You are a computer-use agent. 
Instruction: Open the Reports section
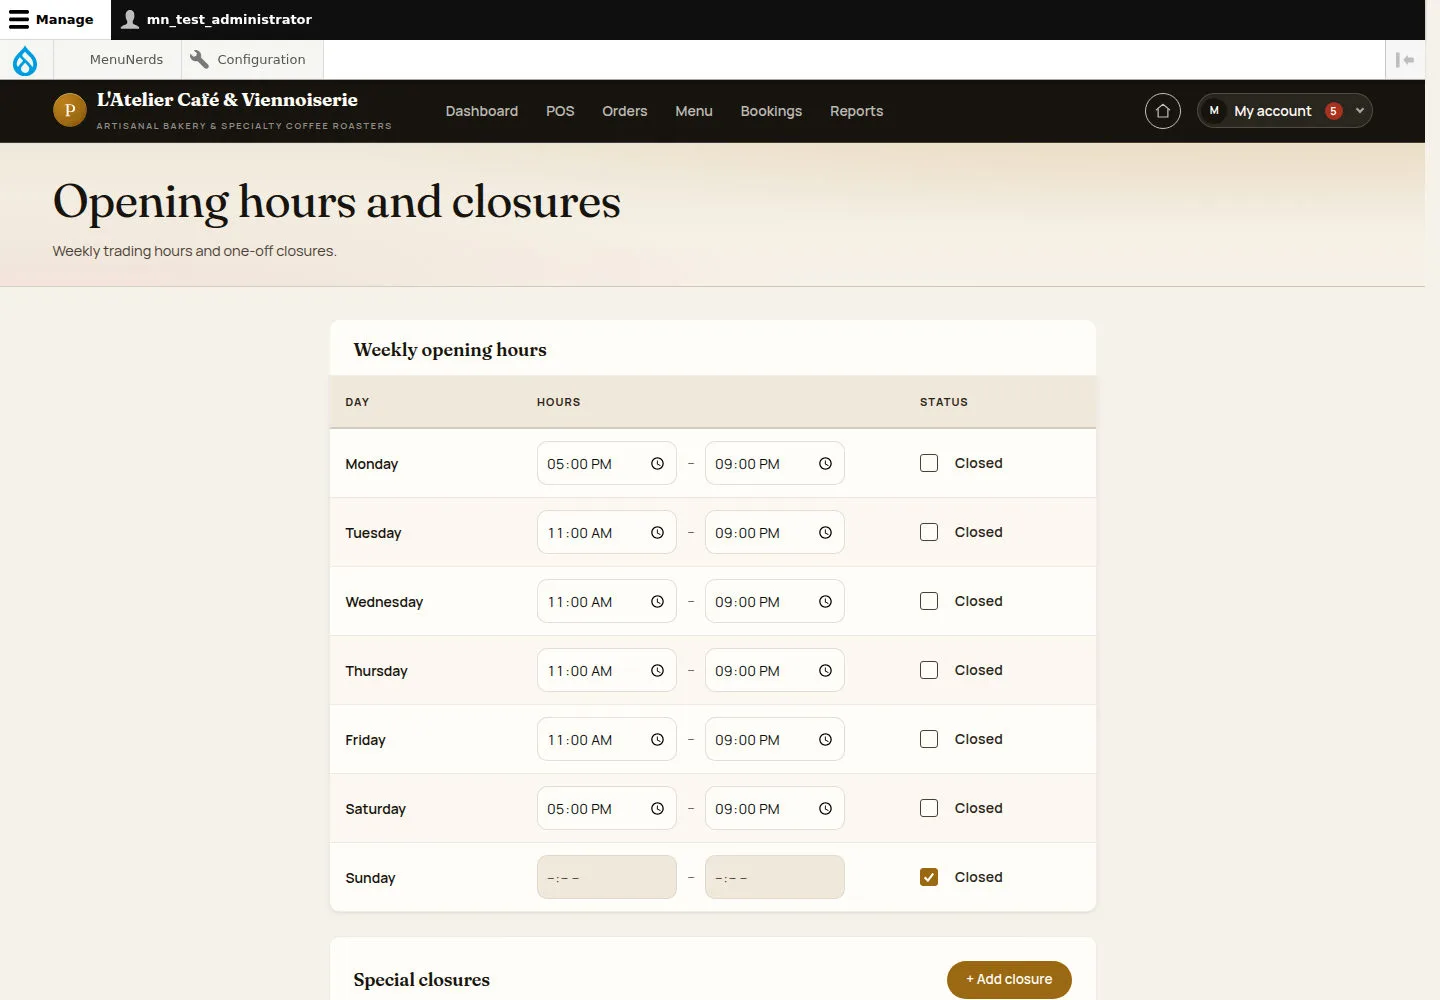[x=857, y=111]
